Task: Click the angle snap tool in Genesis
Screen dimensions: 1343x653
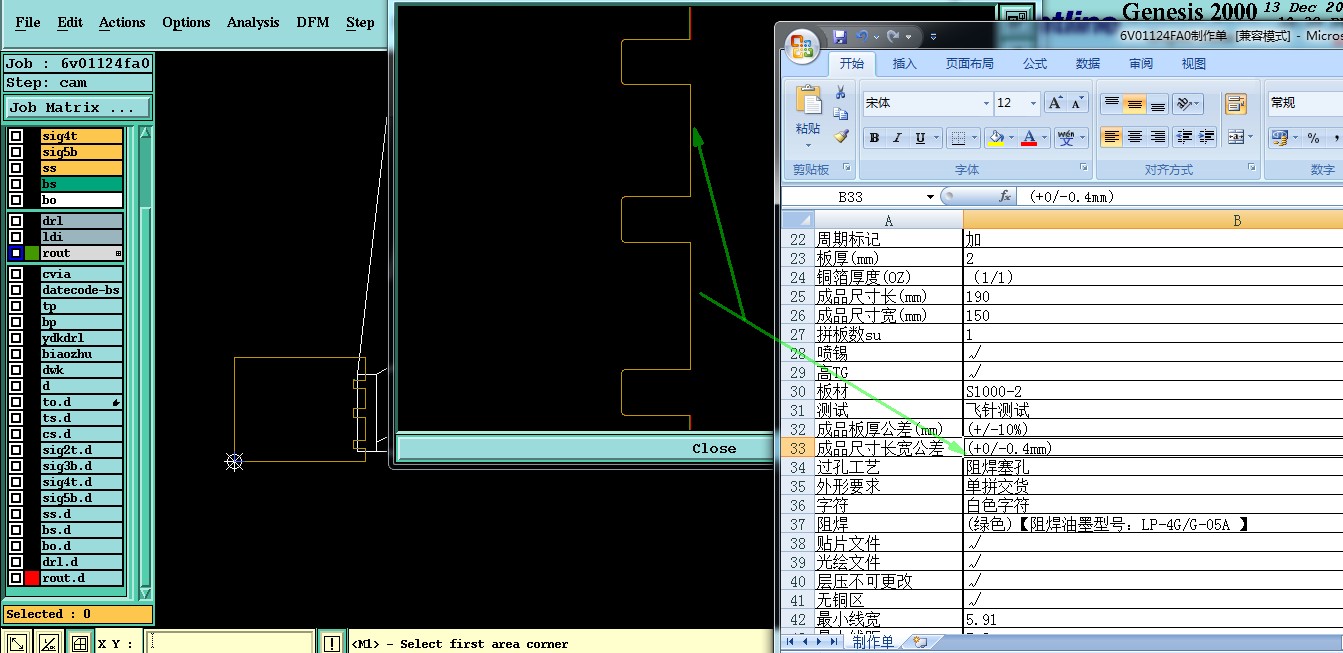Action: click(x=48, y=643)
